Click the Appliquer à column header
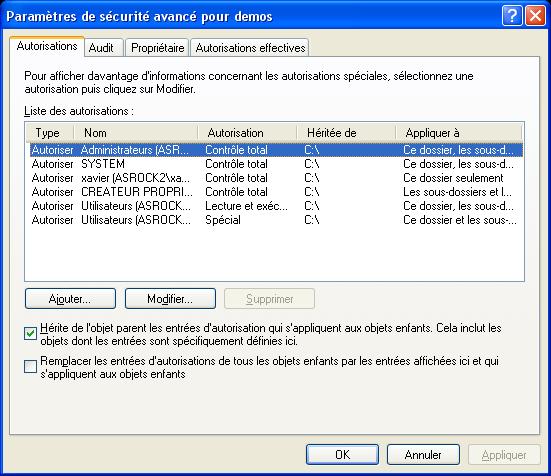This screenshot has width=551, height=476. [x=459, y=133]
